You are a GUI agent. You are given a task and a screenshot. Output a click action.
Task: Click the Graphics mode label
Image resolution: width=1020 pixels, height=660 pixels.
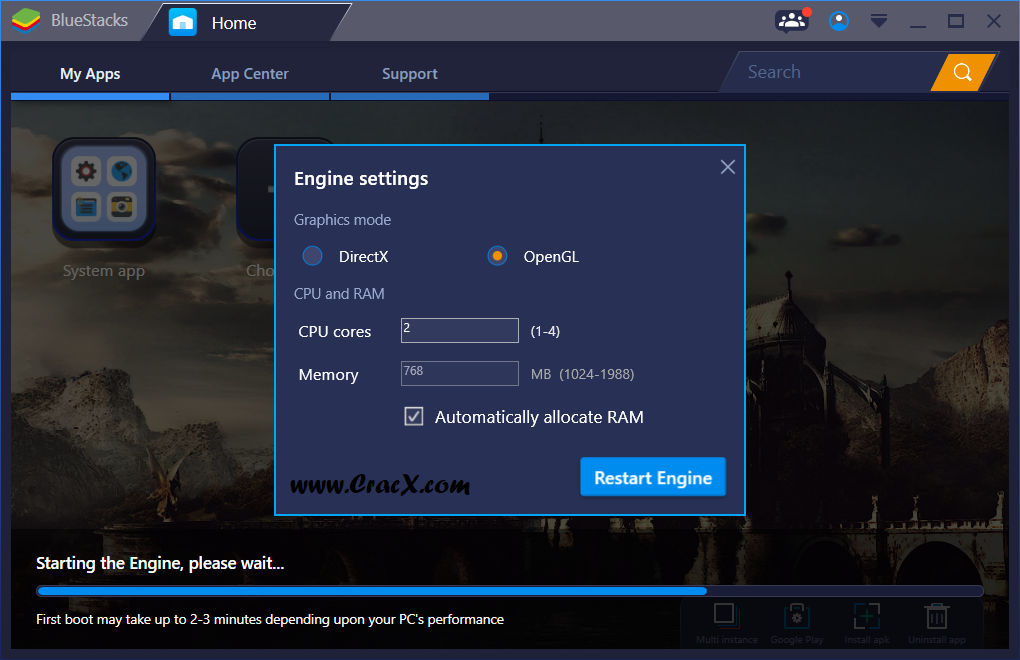click(342, 220)
